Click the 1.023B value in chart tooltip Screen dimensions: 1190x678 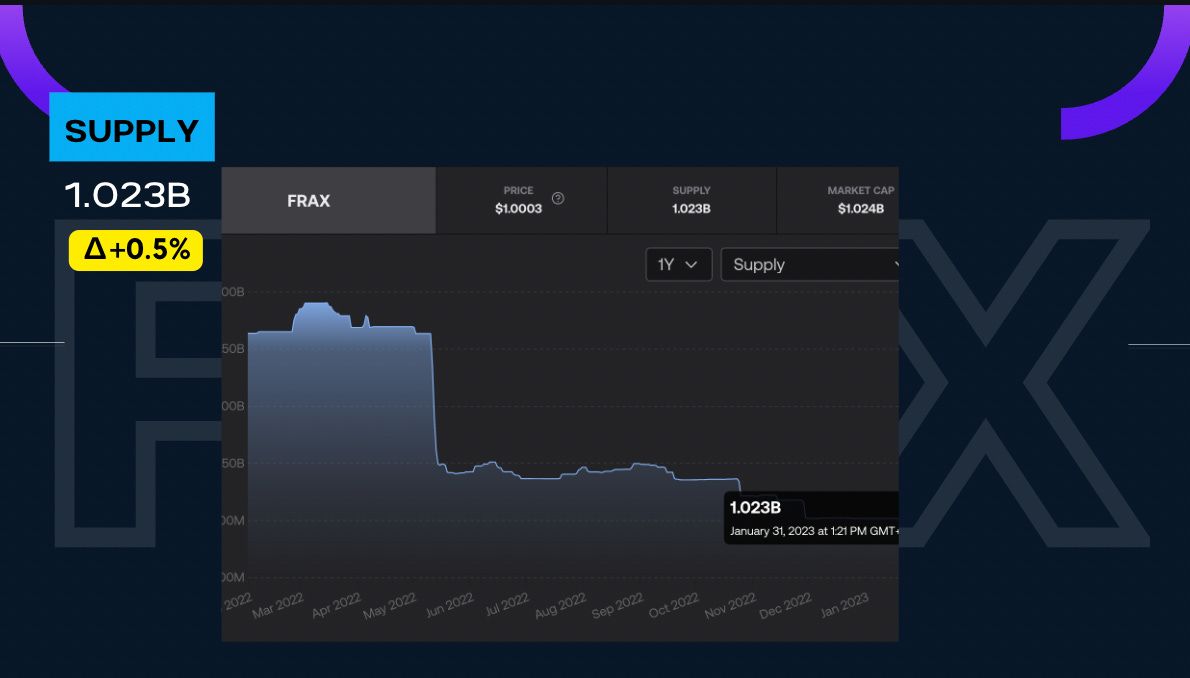(755, 508)
